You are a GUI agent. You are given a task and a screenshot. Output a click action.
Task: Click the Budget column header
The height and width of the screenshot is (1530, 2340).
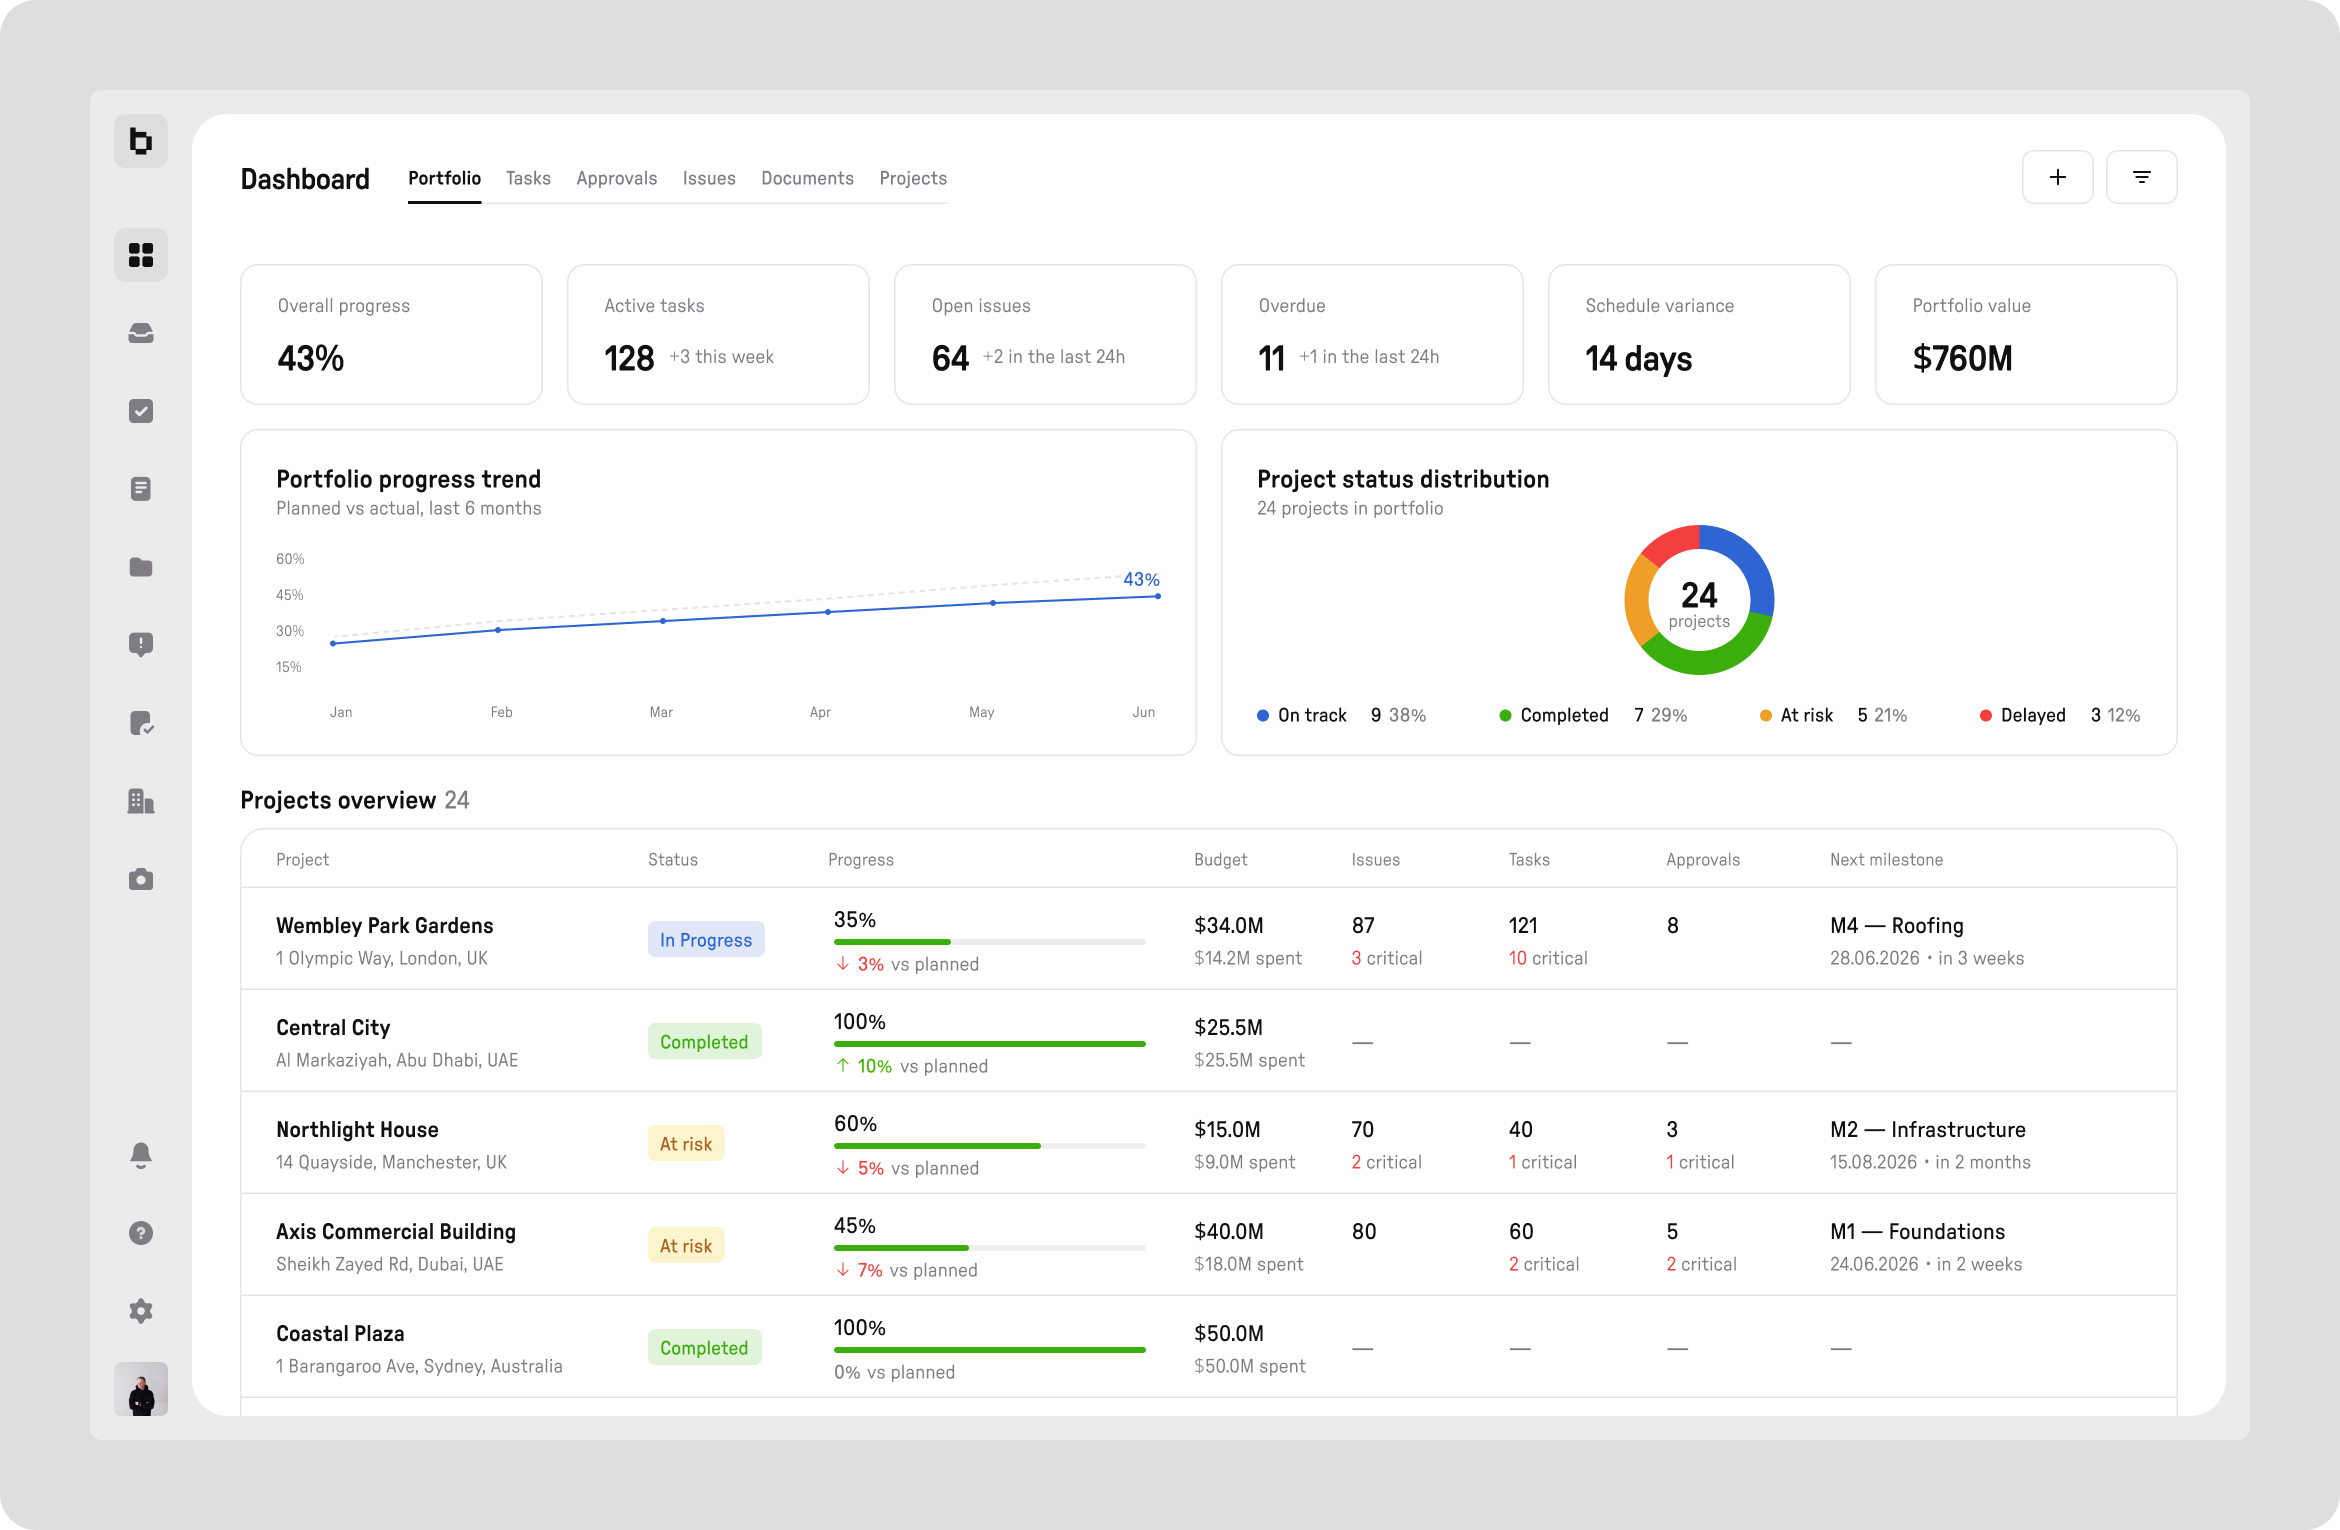coord(1220,859)
